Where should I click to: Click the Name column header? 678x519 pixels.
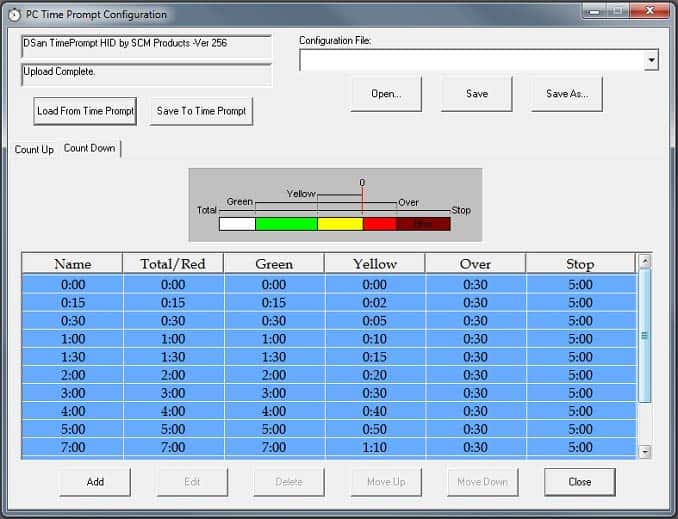[x=73, y=264]
